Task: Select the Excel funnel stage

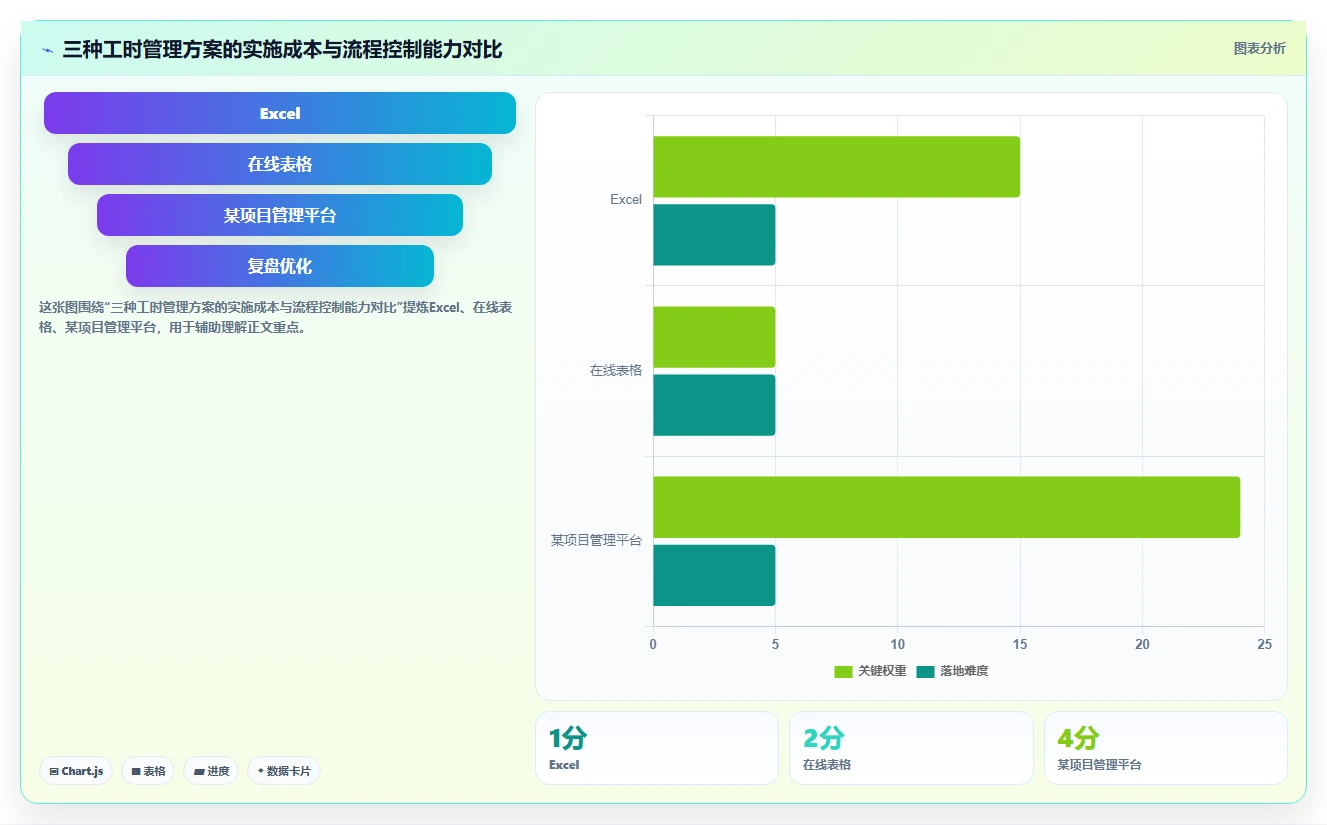Action: click(x=280, y=113)
